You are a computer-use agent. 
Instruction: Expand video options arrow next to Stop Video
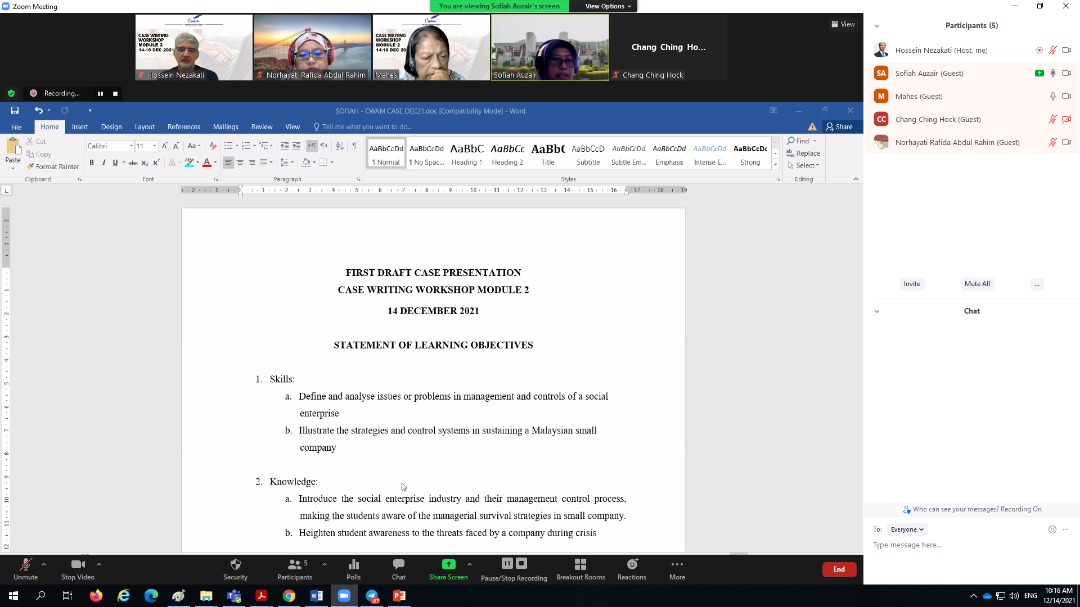point(98,564)
